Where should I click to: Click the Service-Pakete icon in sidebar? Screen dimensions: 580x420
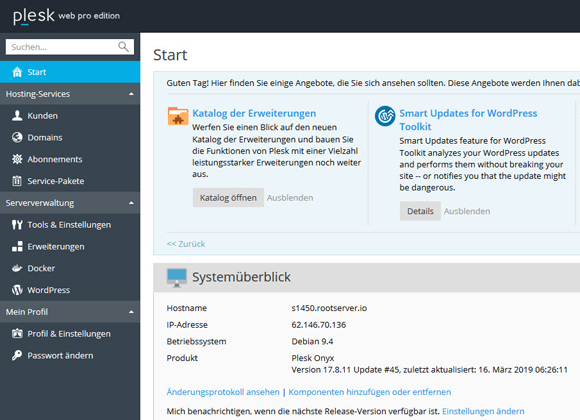click(17, 181)
